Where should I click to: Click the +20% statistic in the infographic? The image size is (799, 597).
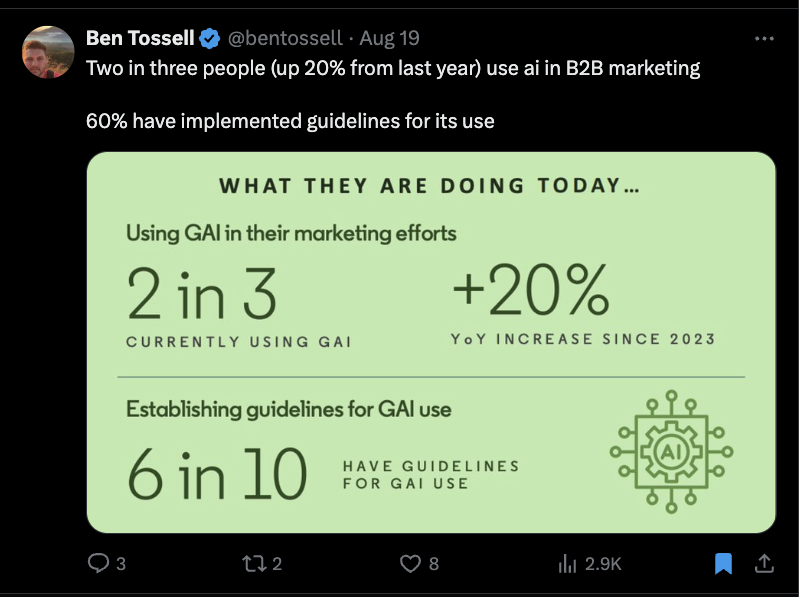point(531,290)
